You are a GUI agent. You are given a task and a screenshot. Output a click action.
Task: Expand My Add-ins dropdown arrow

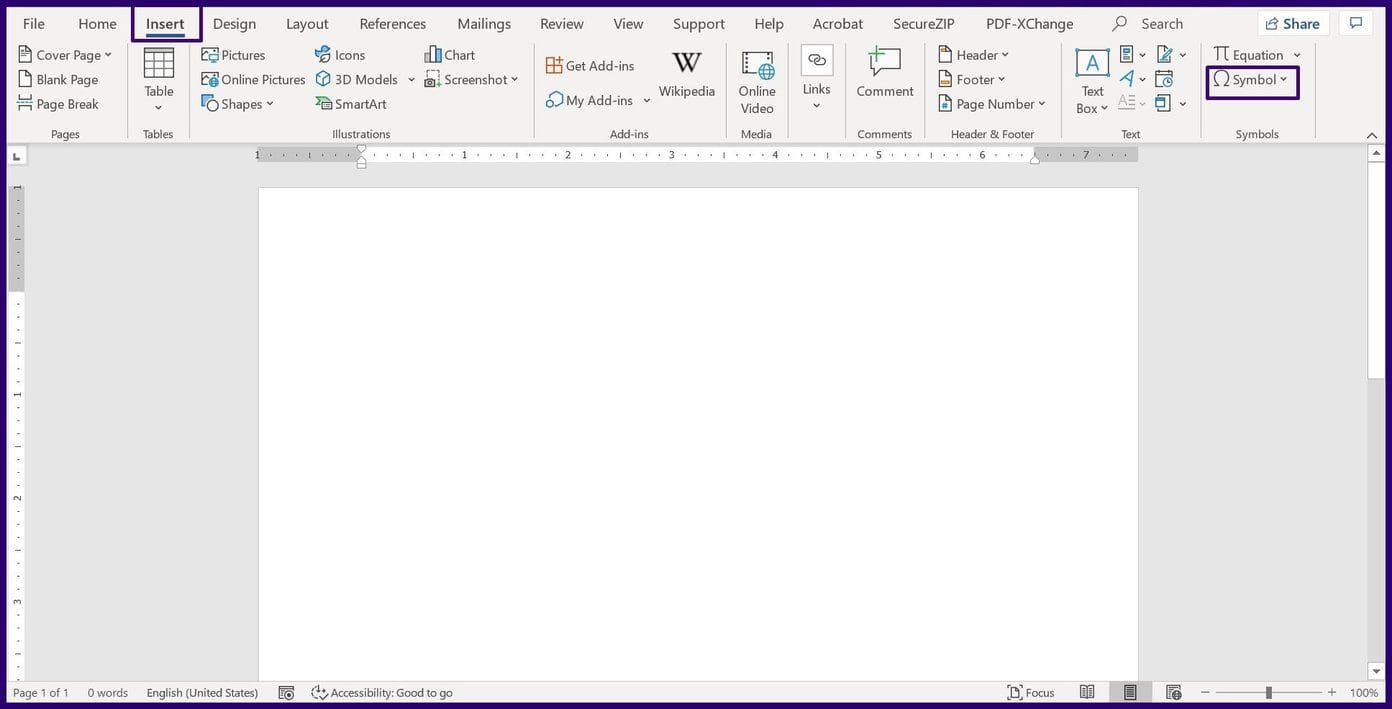pyautogui.click(x=647, y=100)
